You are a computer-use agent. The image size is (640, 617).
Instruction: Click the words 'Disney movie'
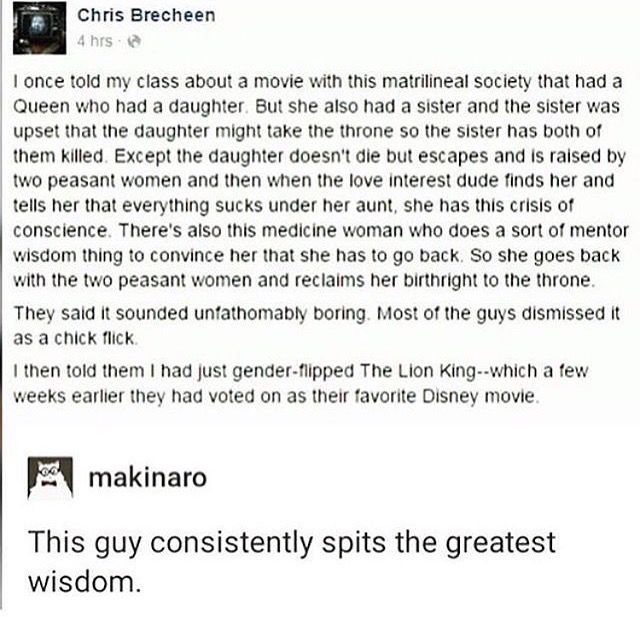478,396
